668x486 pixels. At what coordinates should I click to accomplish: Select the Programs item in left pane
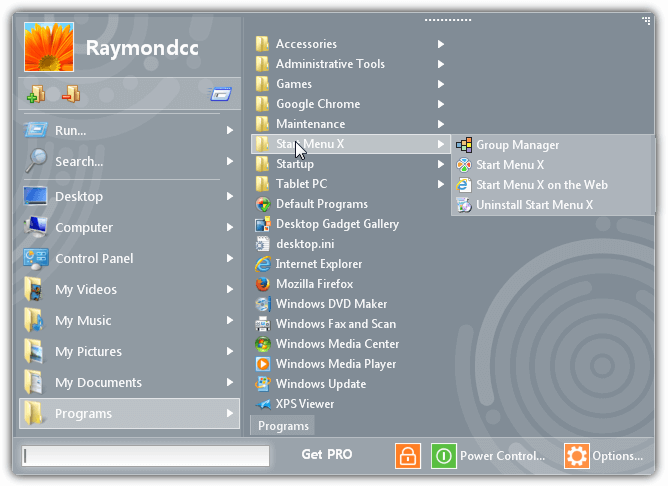[x=130, y=414]
